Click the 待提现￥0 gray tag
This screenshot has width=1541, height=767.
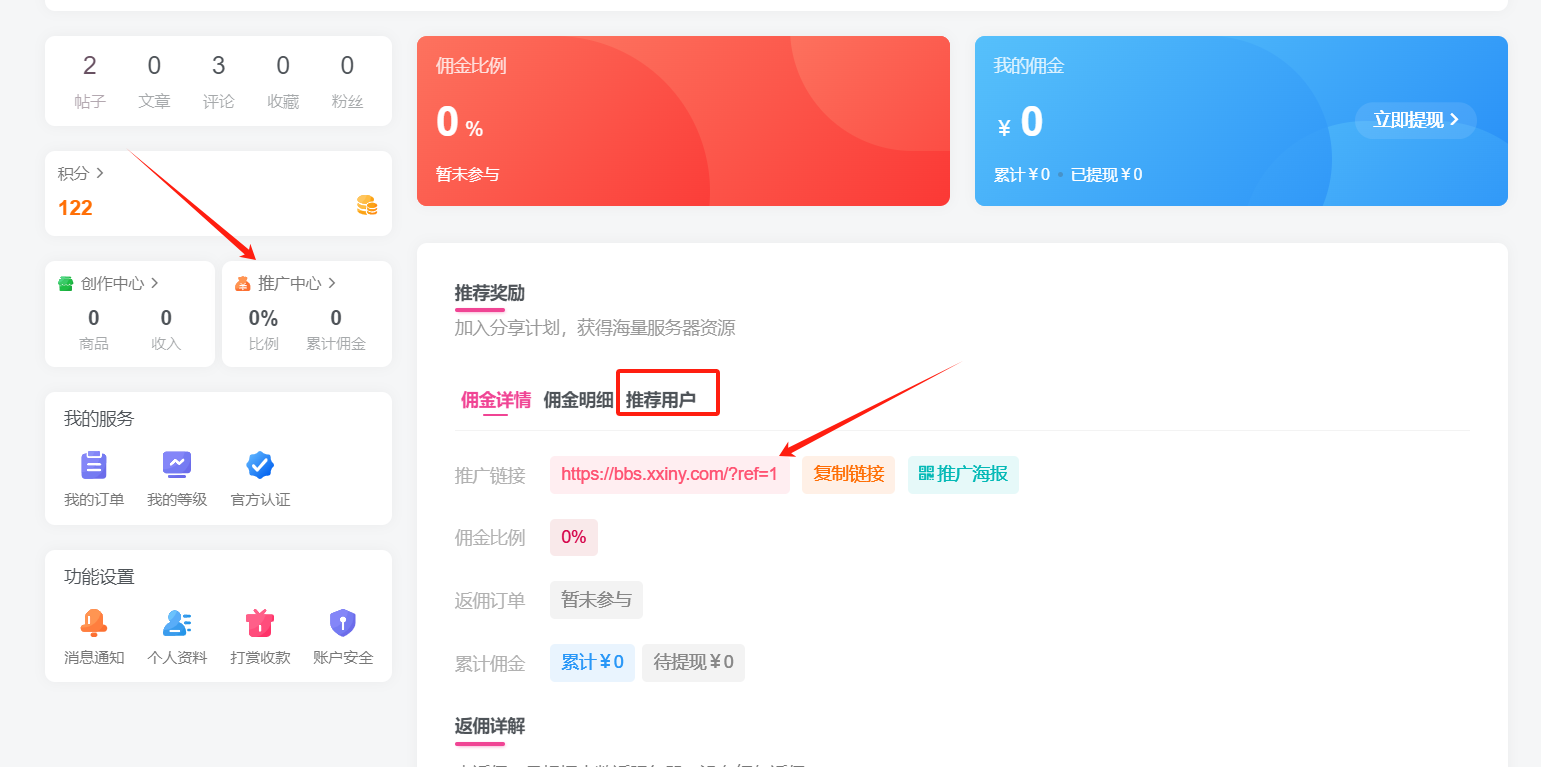coord(693,662)
